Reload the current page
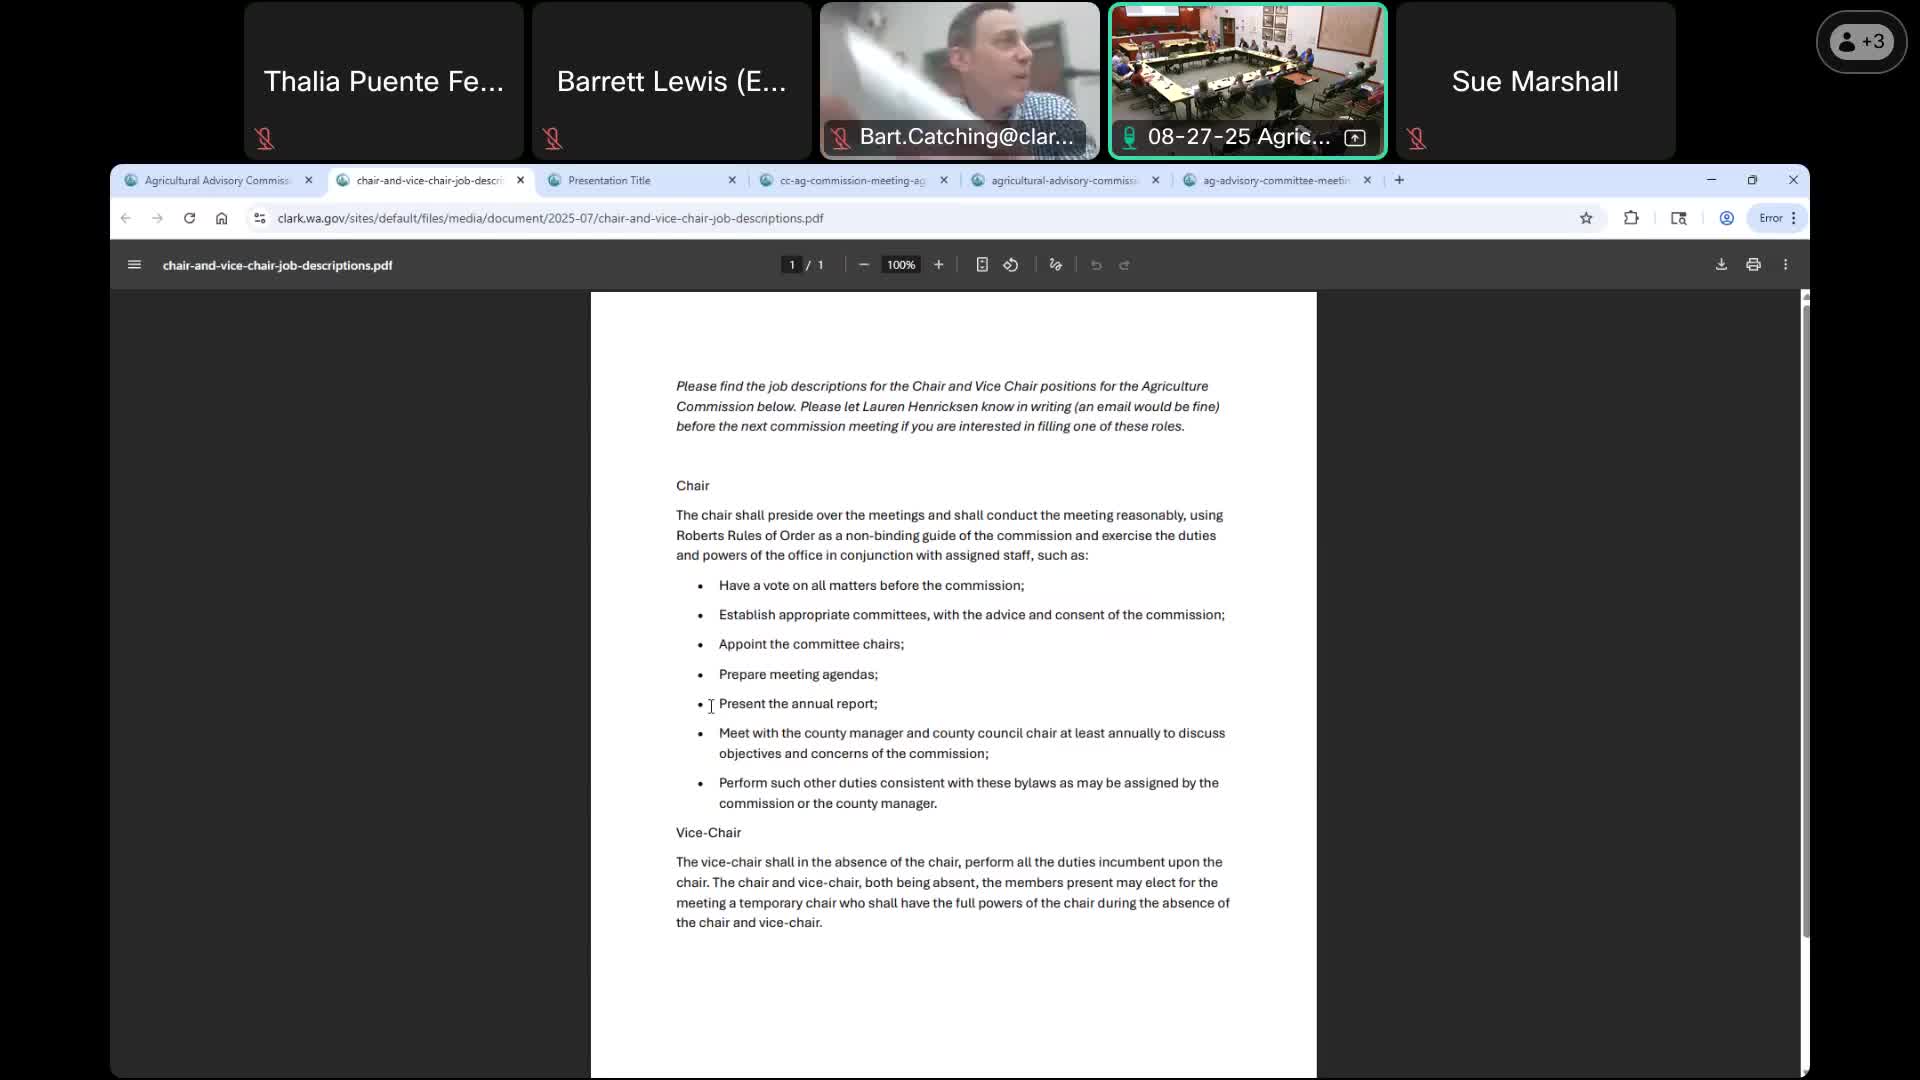Viewport: 1920px width, 1080px height. click(x=189, y=218)
